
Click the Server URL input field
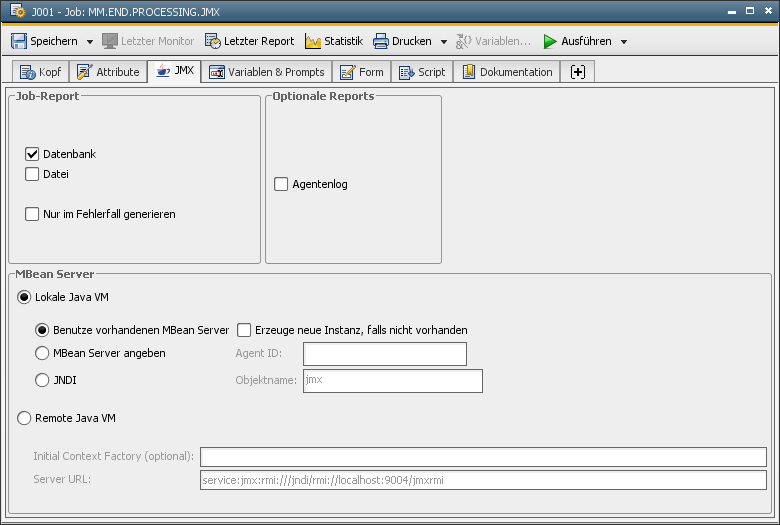483,480
